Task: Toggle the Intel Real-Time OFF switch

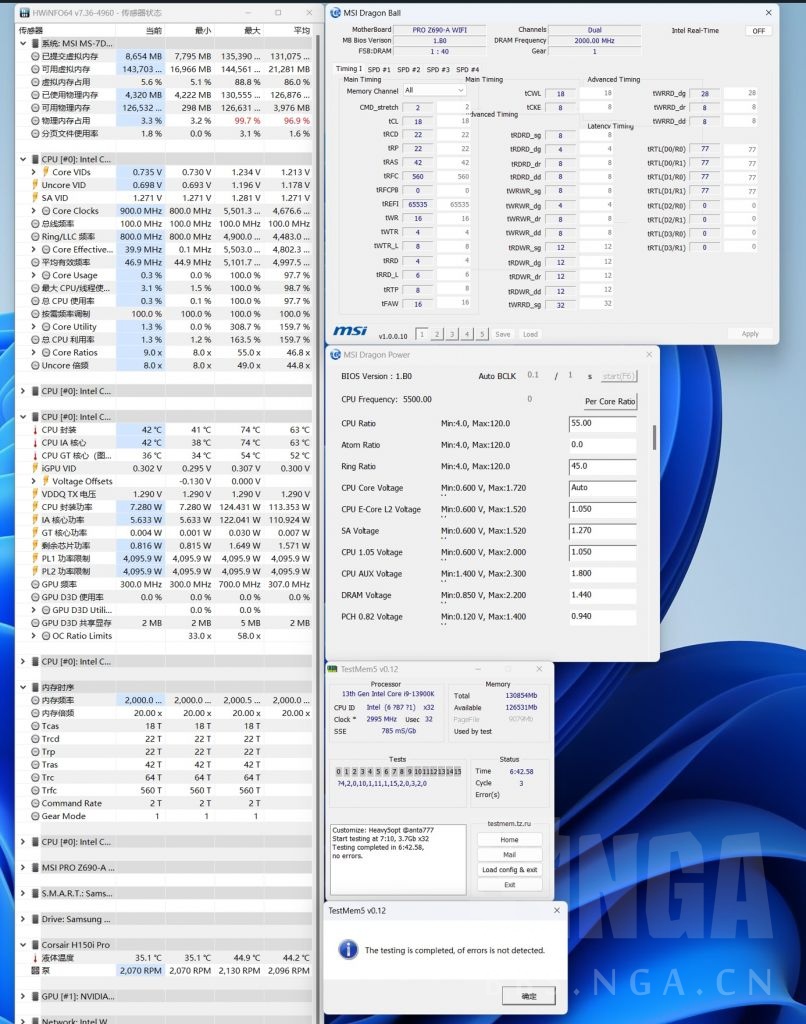Action: click(x=758, y=31)
